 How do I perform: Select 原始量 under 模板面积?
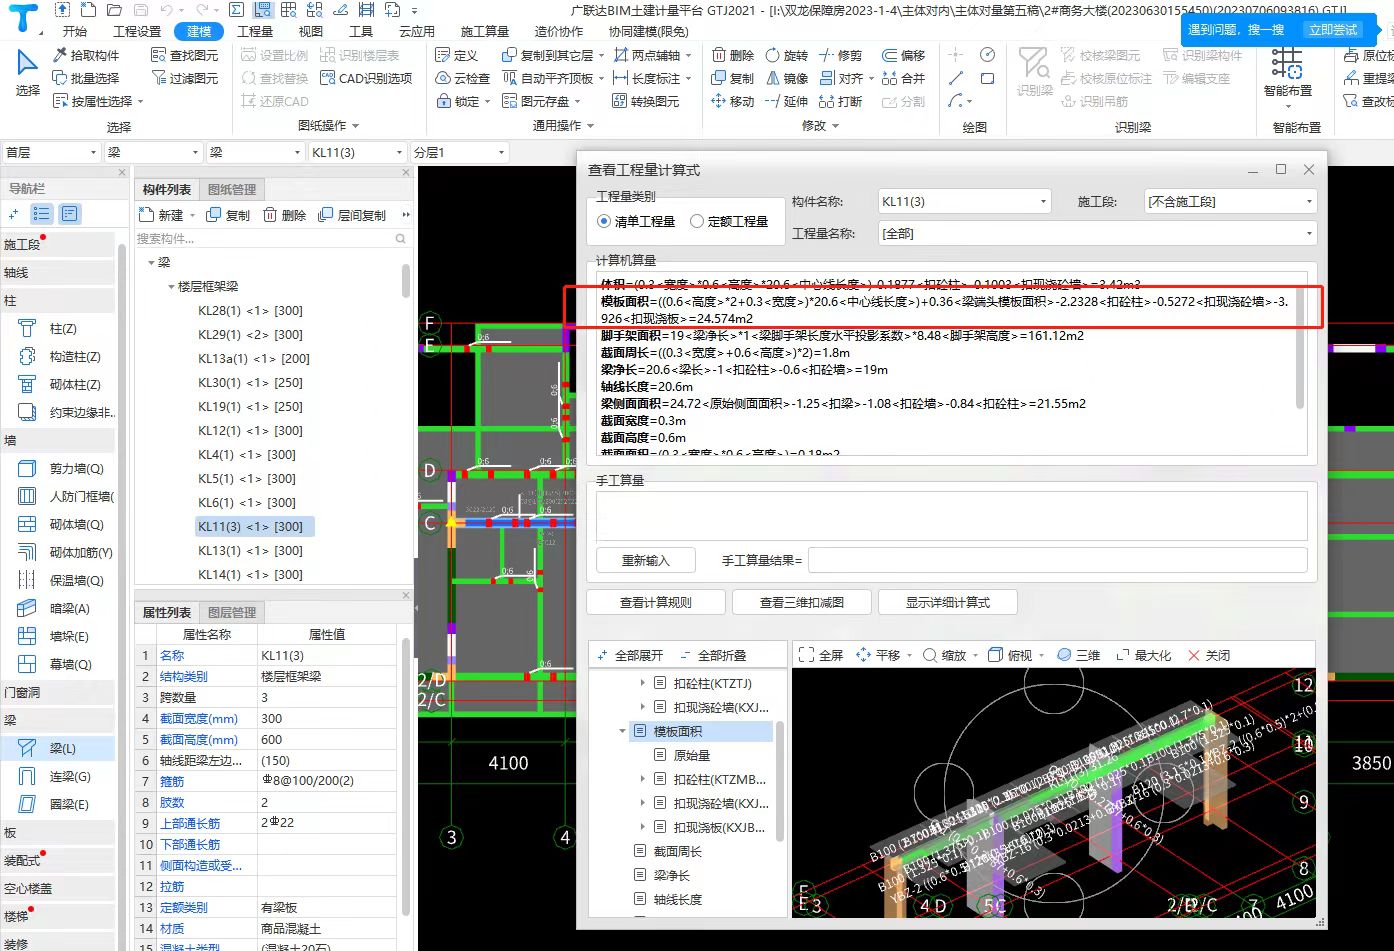click(691, 755)
